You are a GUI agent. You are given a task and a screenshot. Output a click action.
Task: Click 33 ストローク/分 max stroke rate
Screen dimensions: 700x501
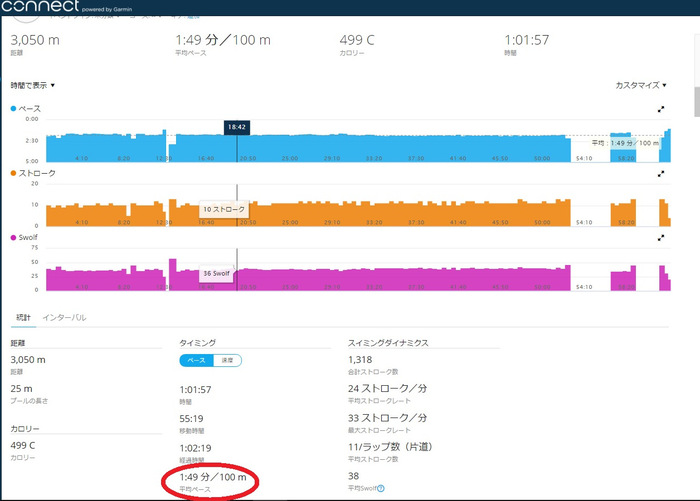coord(388,418)
